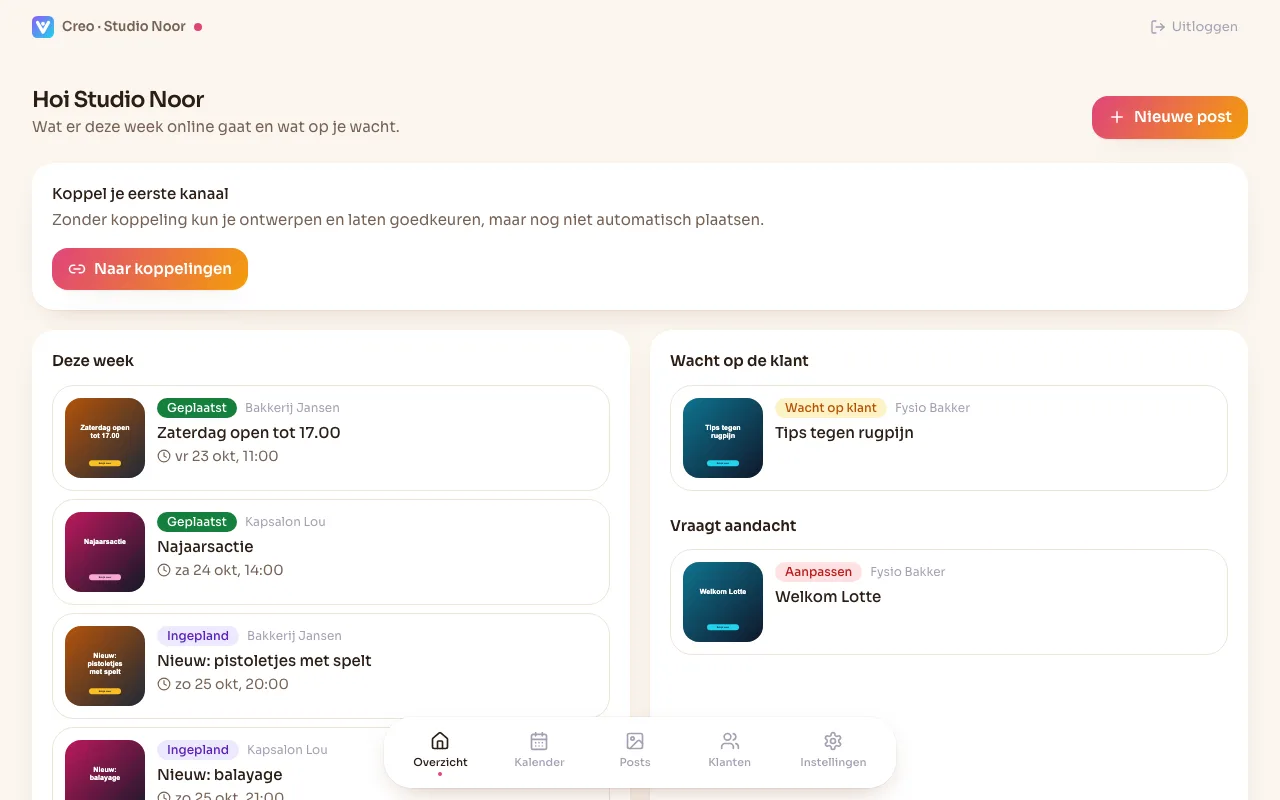Click the logout arrow icon

1158,27
